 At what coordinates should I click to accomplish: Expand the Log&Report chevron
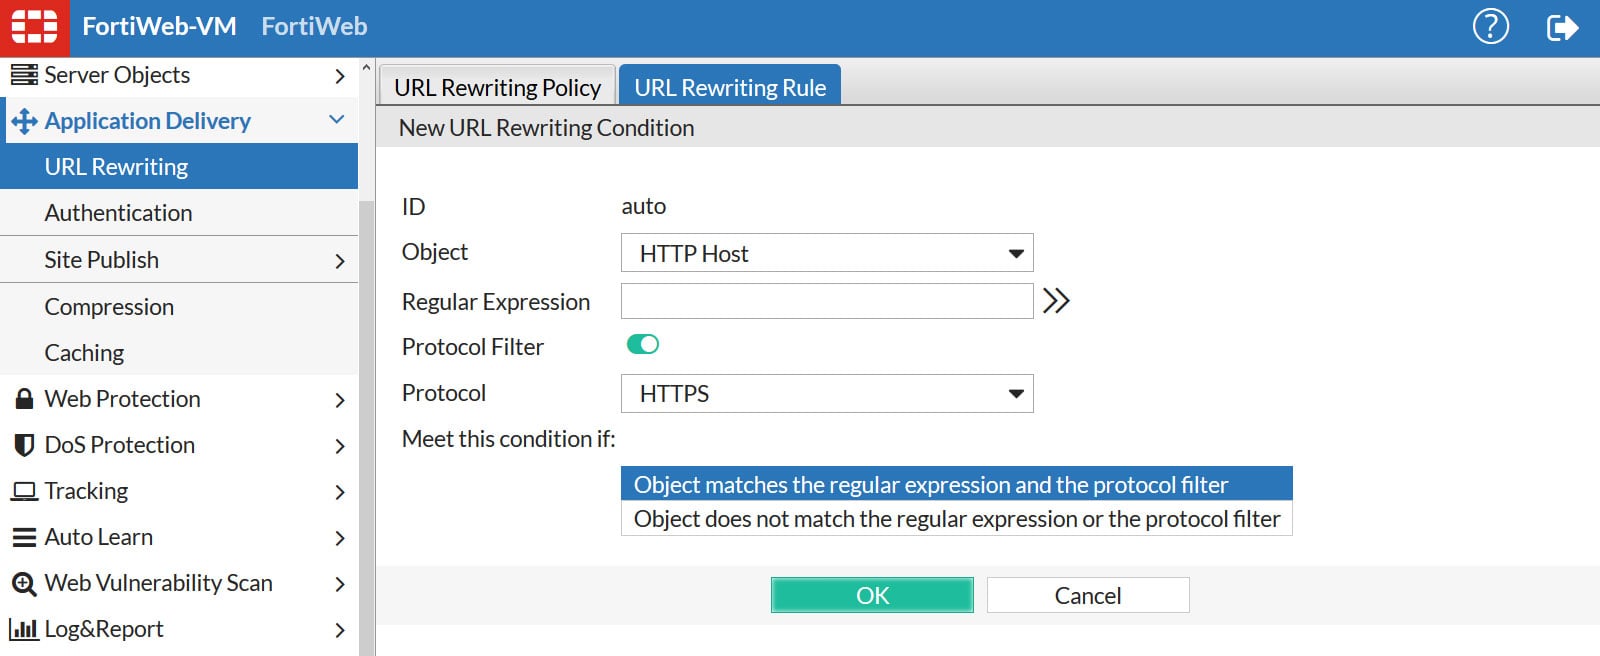340,630
